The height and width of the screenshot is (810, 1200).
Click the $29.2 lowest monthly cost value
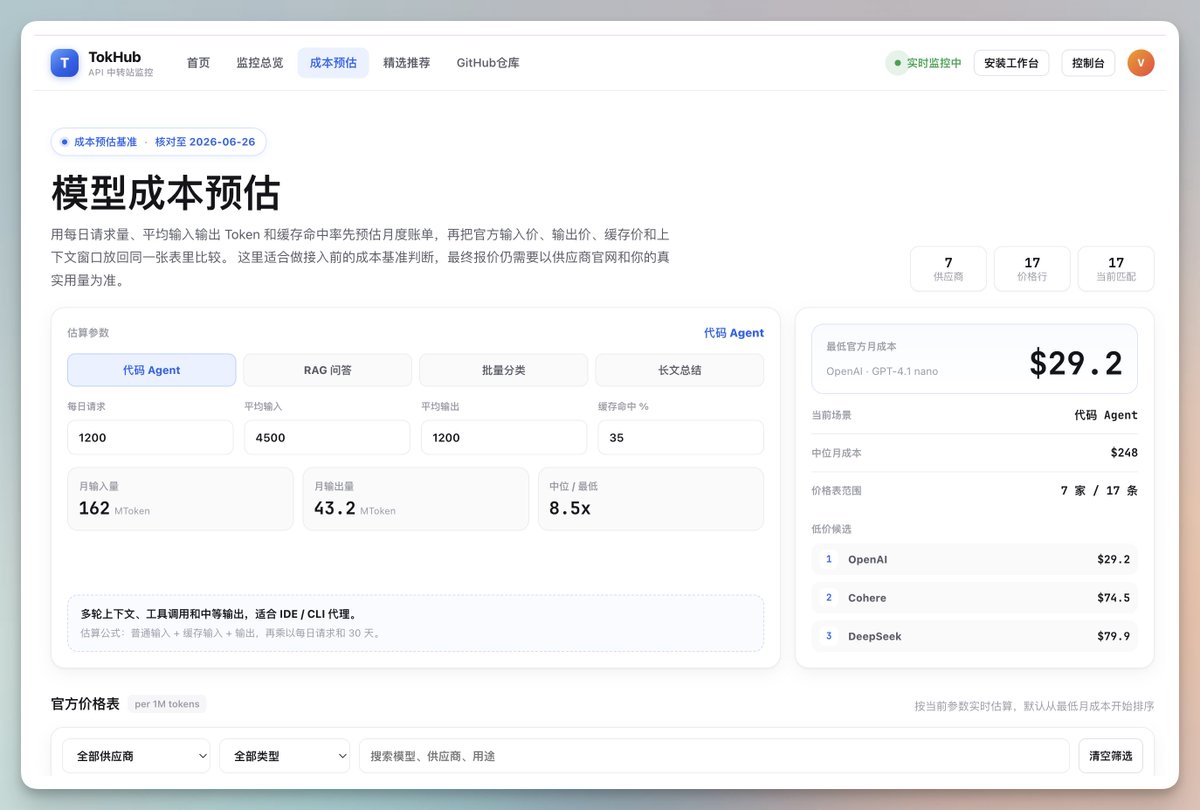click(x=1075, y=363)
